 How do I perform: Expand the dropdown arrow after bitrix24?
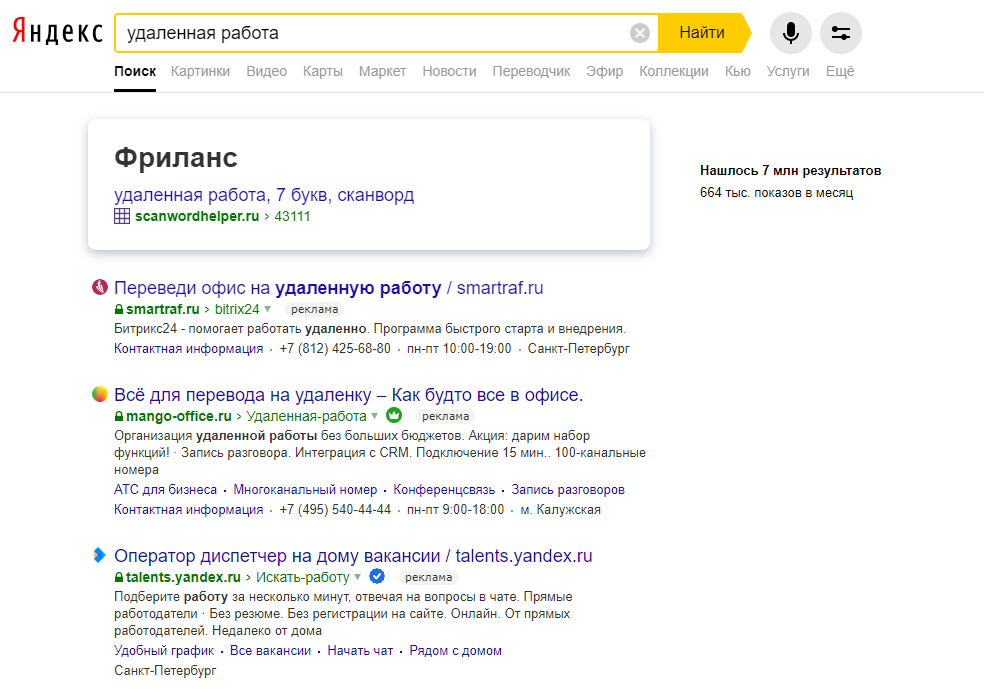point(267,309)
